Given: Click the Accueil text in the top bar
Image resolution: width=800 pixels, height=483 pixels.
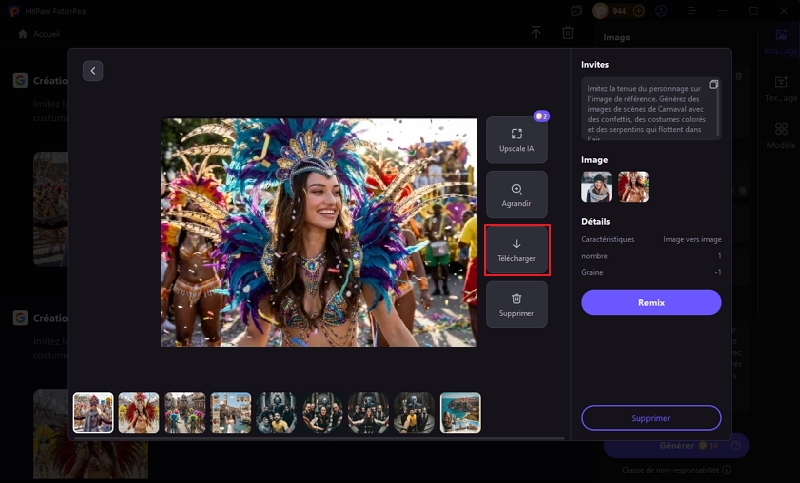Looking at the screenshot, I should click(46, 34).
